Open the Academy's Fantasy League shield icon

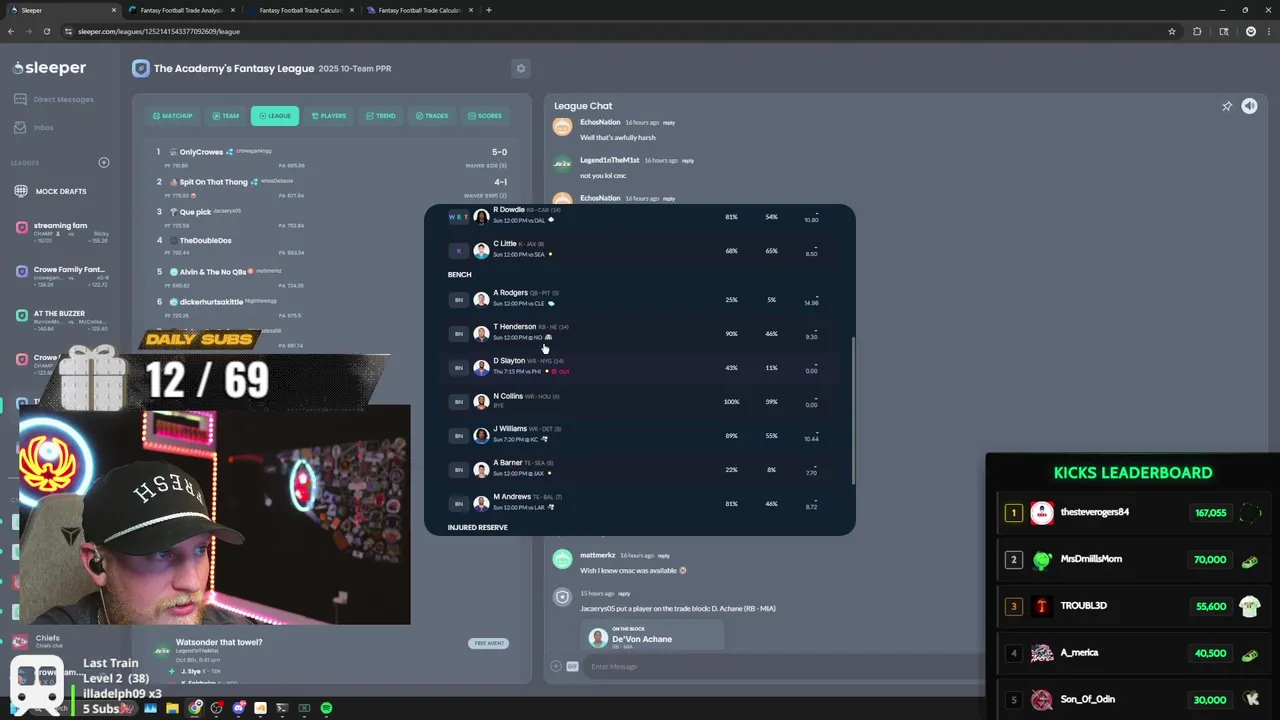[x=141, y=68]
